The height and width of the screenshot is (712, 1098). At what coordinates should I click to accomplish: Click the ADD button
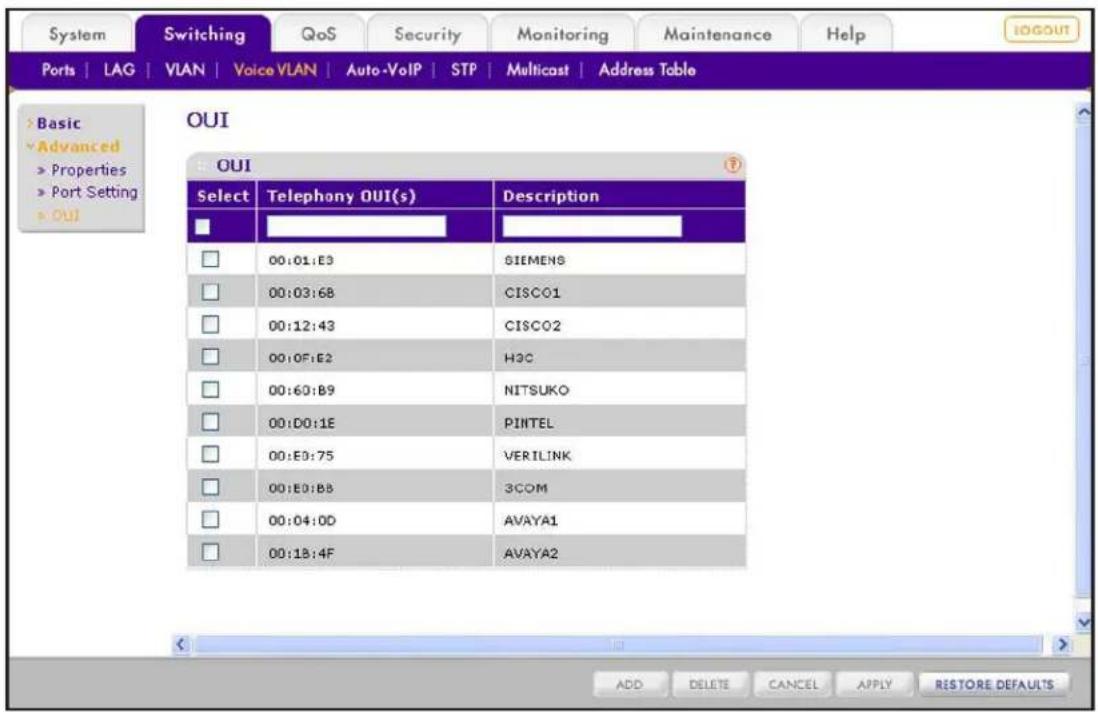tap(629, 685)
